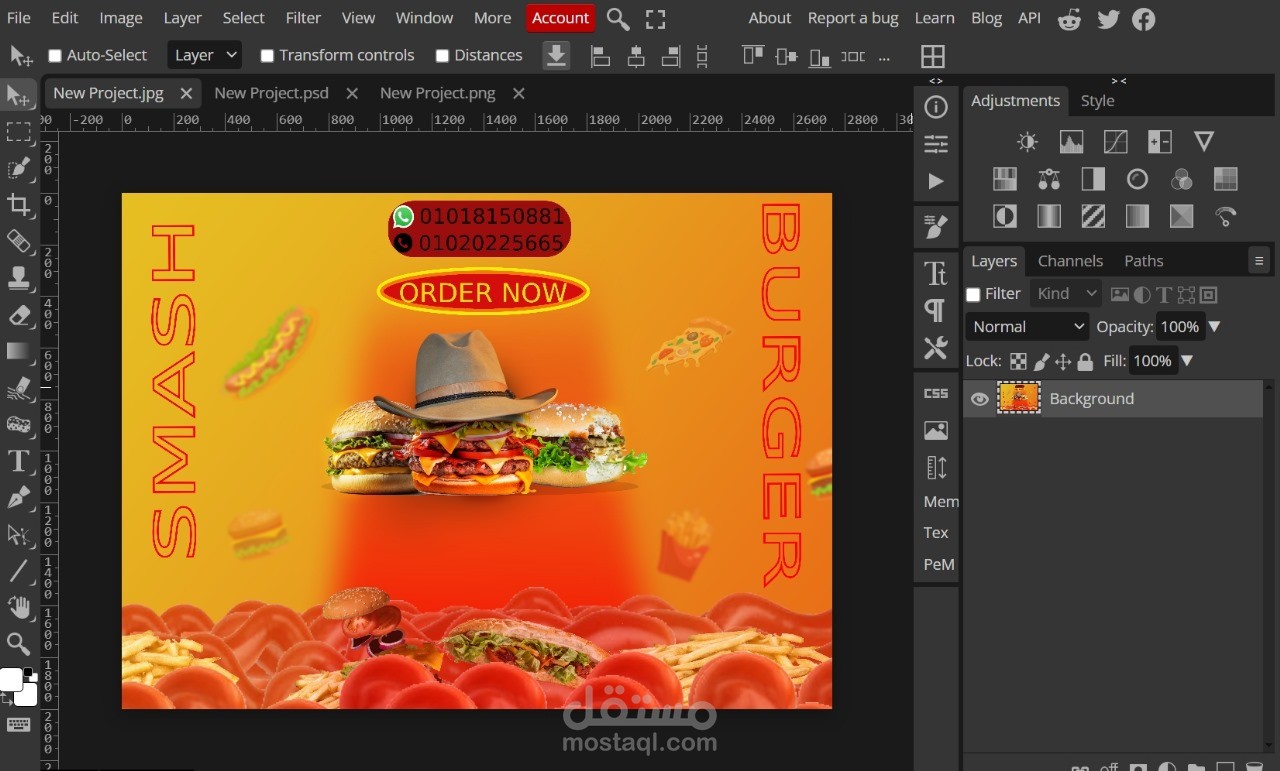
Task: Select the Move tool in the toolbar
Action: tap(18, 95)
